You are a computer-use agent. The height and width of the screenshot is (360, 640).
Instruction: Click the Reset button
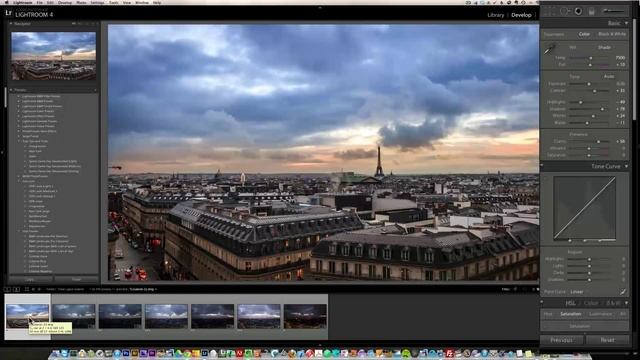click(607, 340)
